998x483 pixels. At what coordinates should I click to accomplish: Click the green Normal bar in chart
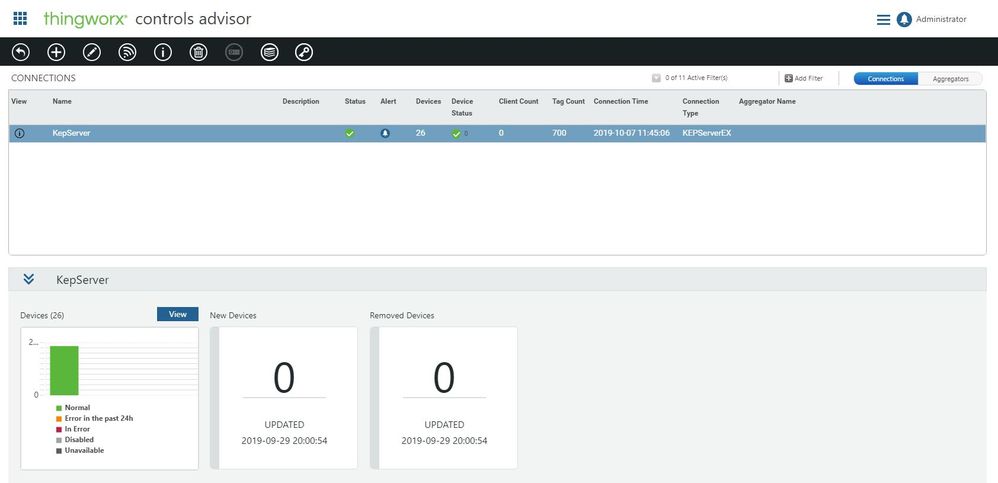click(64, 370)
